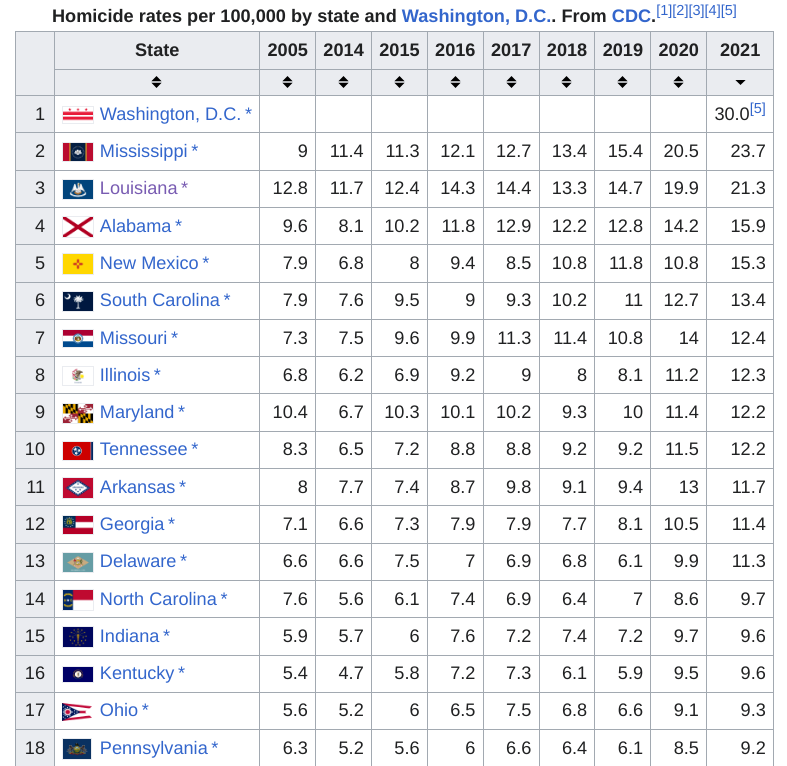Open the Mississippi state link
The width and height of the screenshot is (787, 766).
pyautogui.click(x=144, y=151)
